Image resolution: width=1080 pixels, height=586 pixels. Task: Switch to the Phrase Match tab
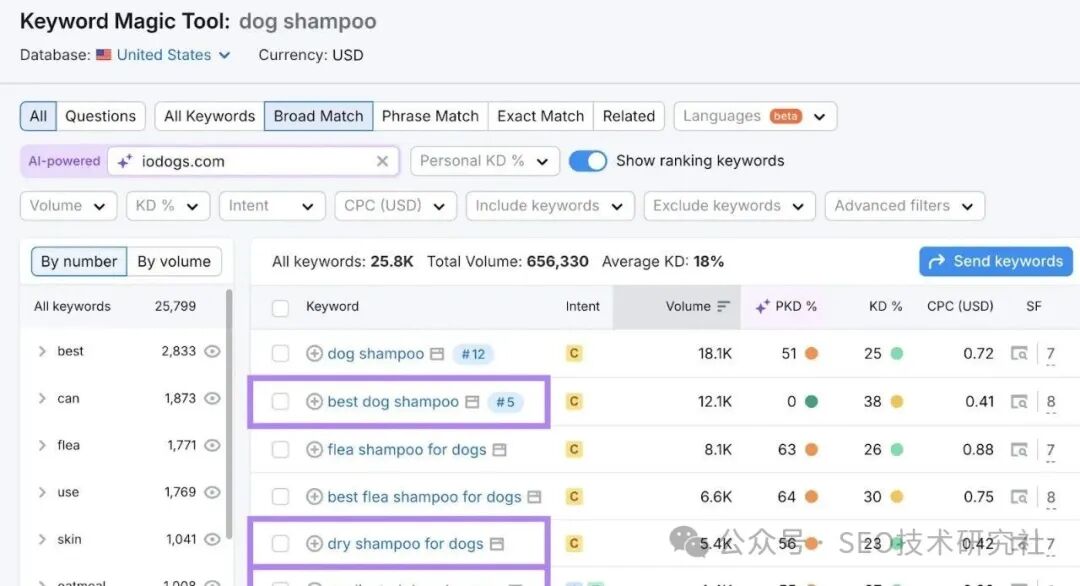pyautogui.click(x=430, y=116)
